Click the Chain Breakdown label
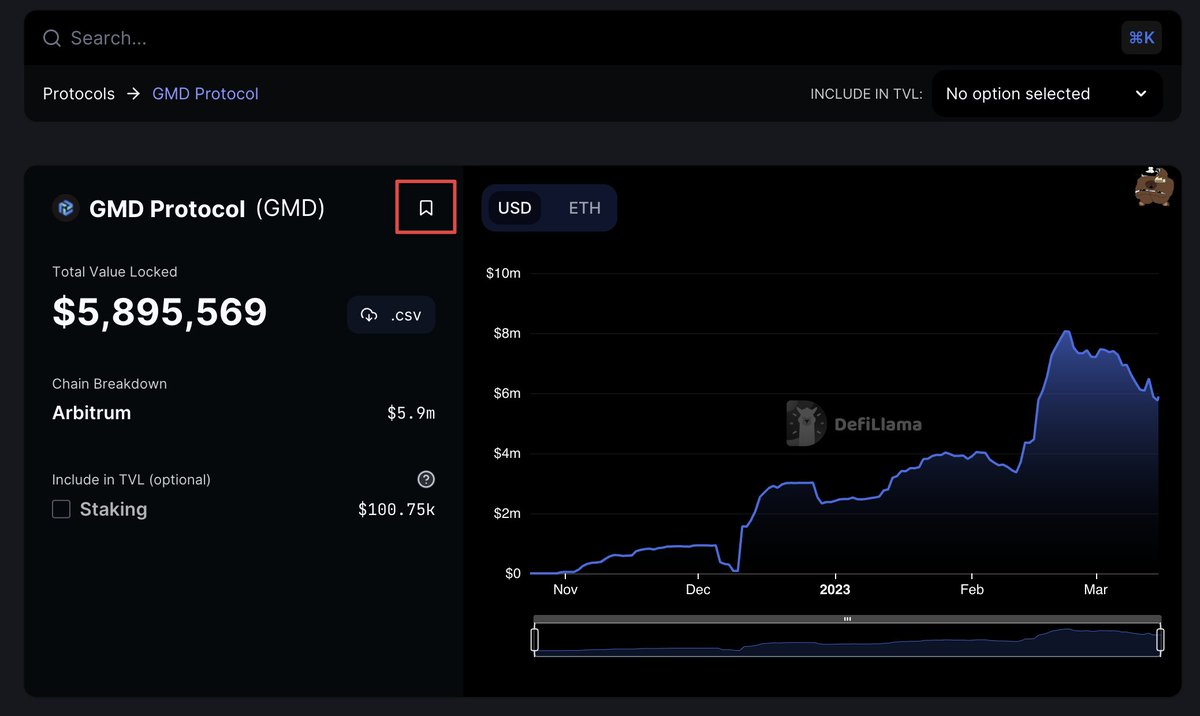 tap(109, 384)
